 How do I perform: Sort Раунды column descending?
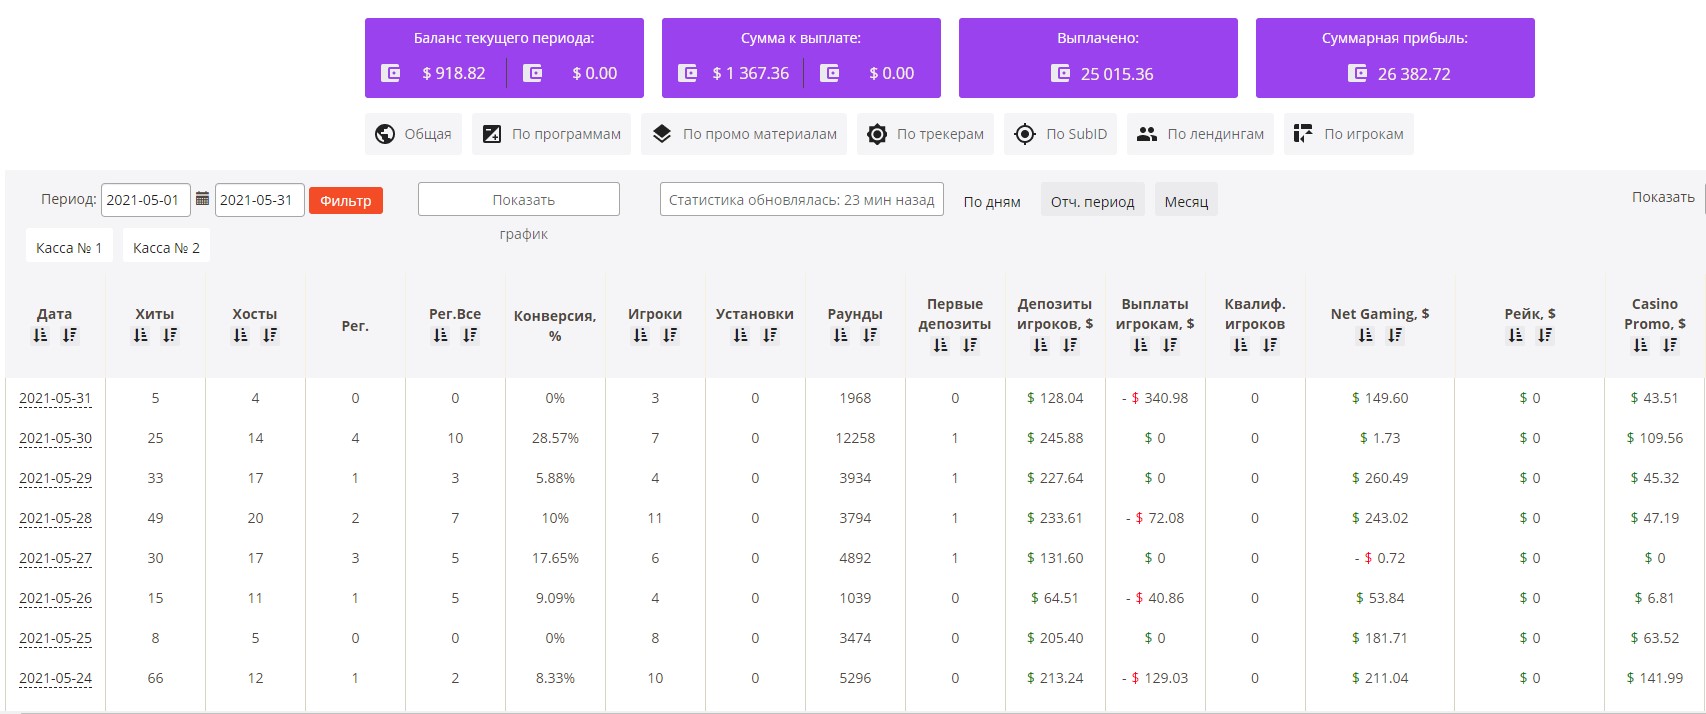point(870,335)
